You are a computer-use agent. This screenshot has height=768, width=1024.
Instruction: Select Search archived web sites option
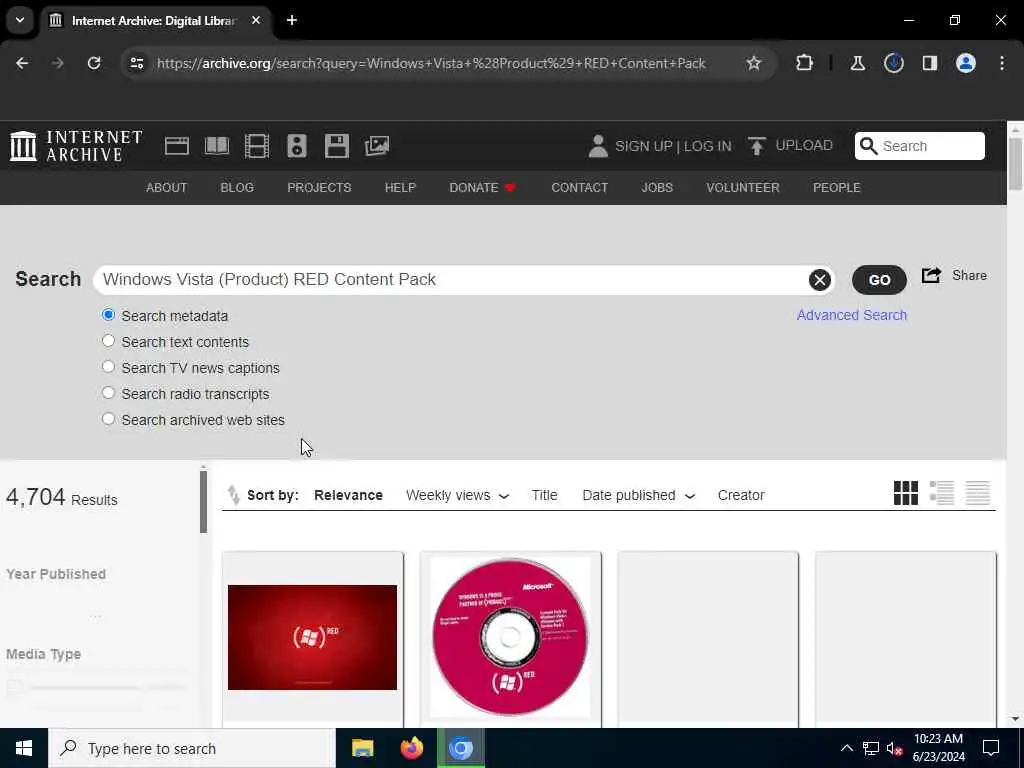[x=108, y=419]
